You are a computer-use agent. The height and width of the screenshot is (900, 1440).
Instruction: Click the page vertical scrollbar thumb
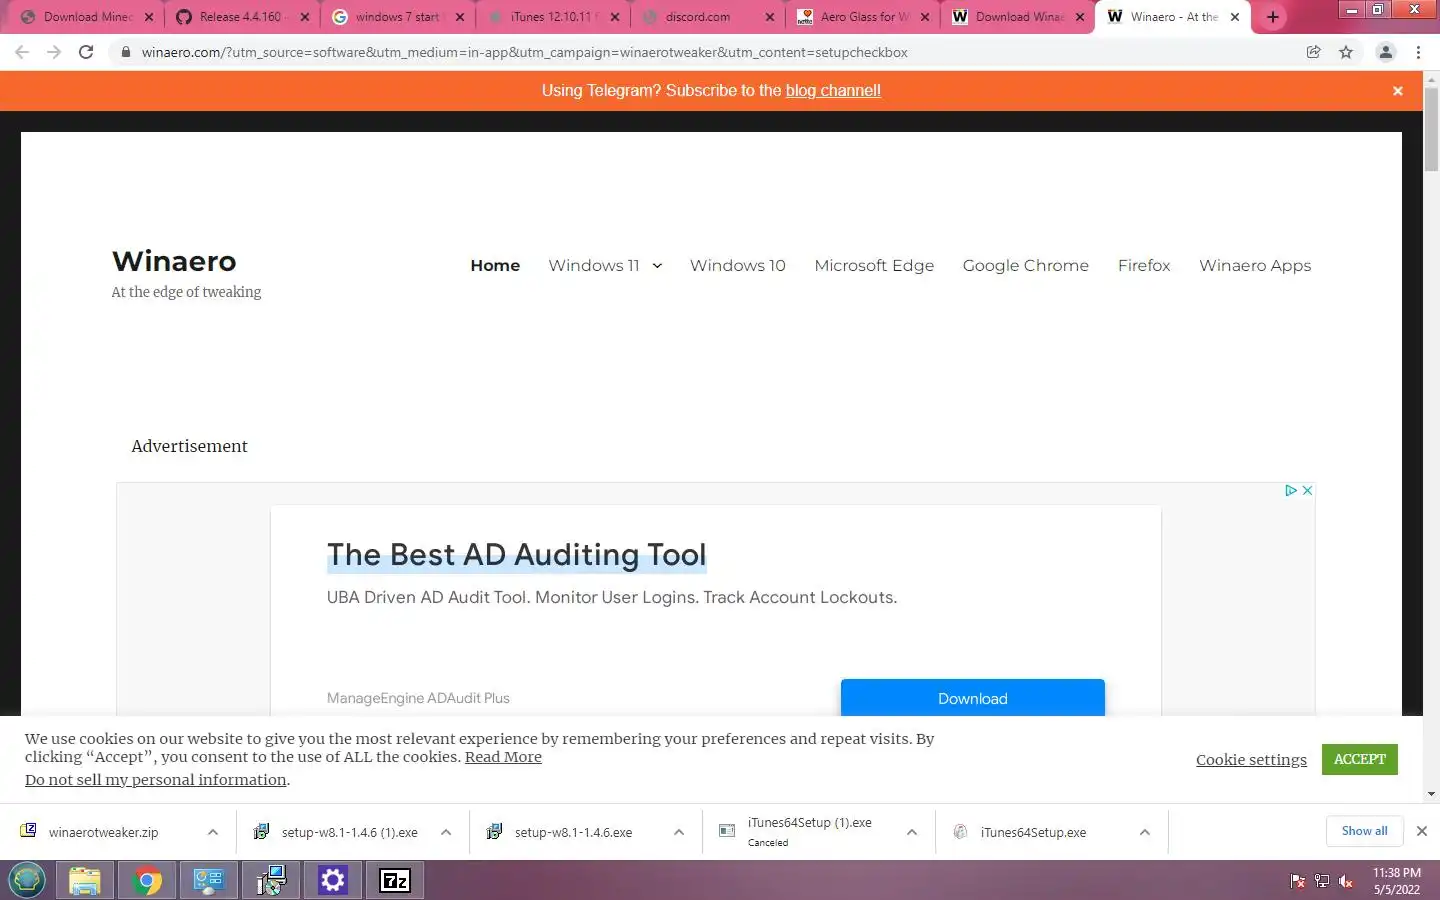pyautogui.click(x=1431, y=130)
